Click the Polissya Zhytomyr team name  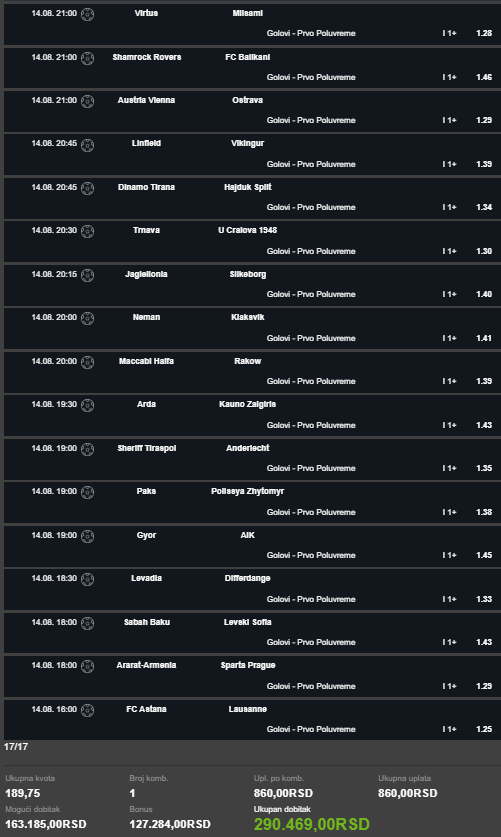click(x=248, y=491)
